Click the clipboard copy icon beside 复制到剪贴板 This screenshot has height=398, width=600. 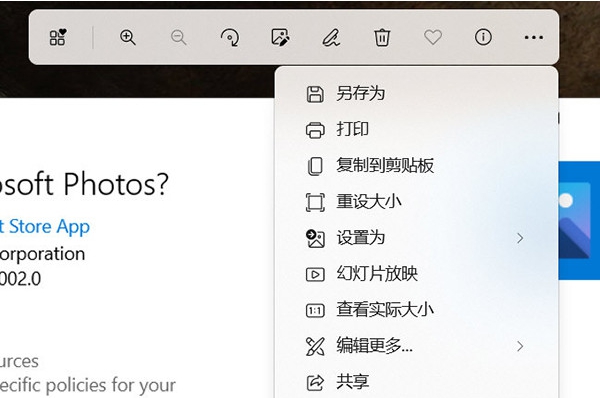point(315,166)
